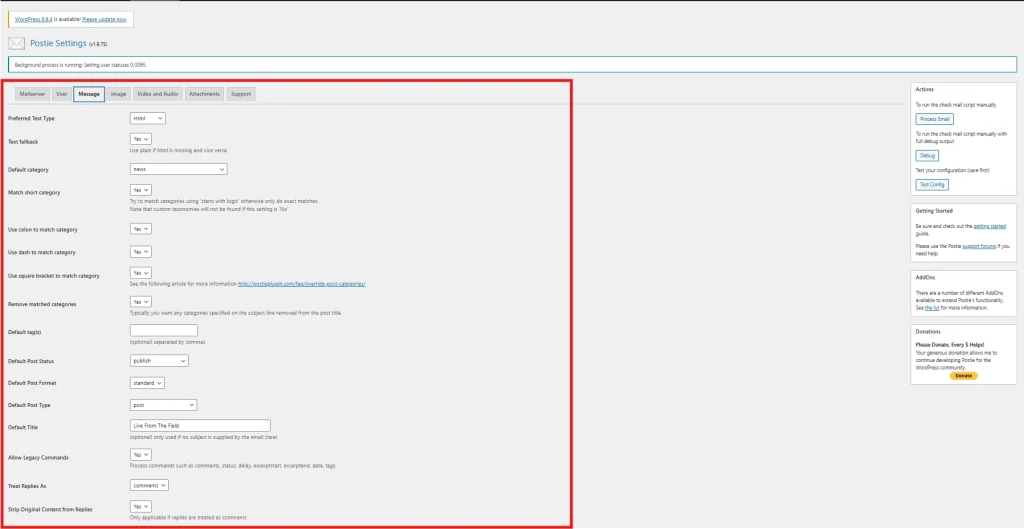Select the Message tab
This screenshot has height=529, width=1024.
pyautogui.click(x=89, y=94)
